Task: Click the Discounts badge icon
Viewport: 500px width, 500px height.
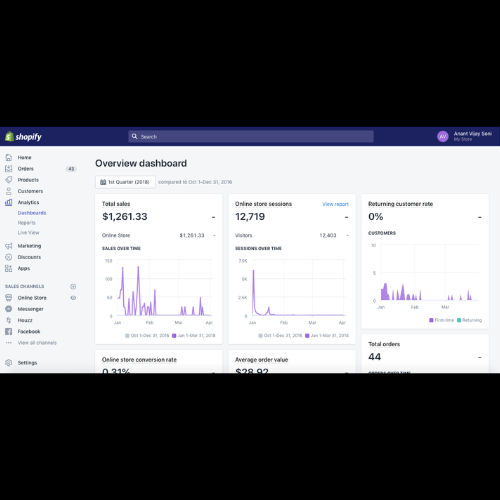Action: 9,257
